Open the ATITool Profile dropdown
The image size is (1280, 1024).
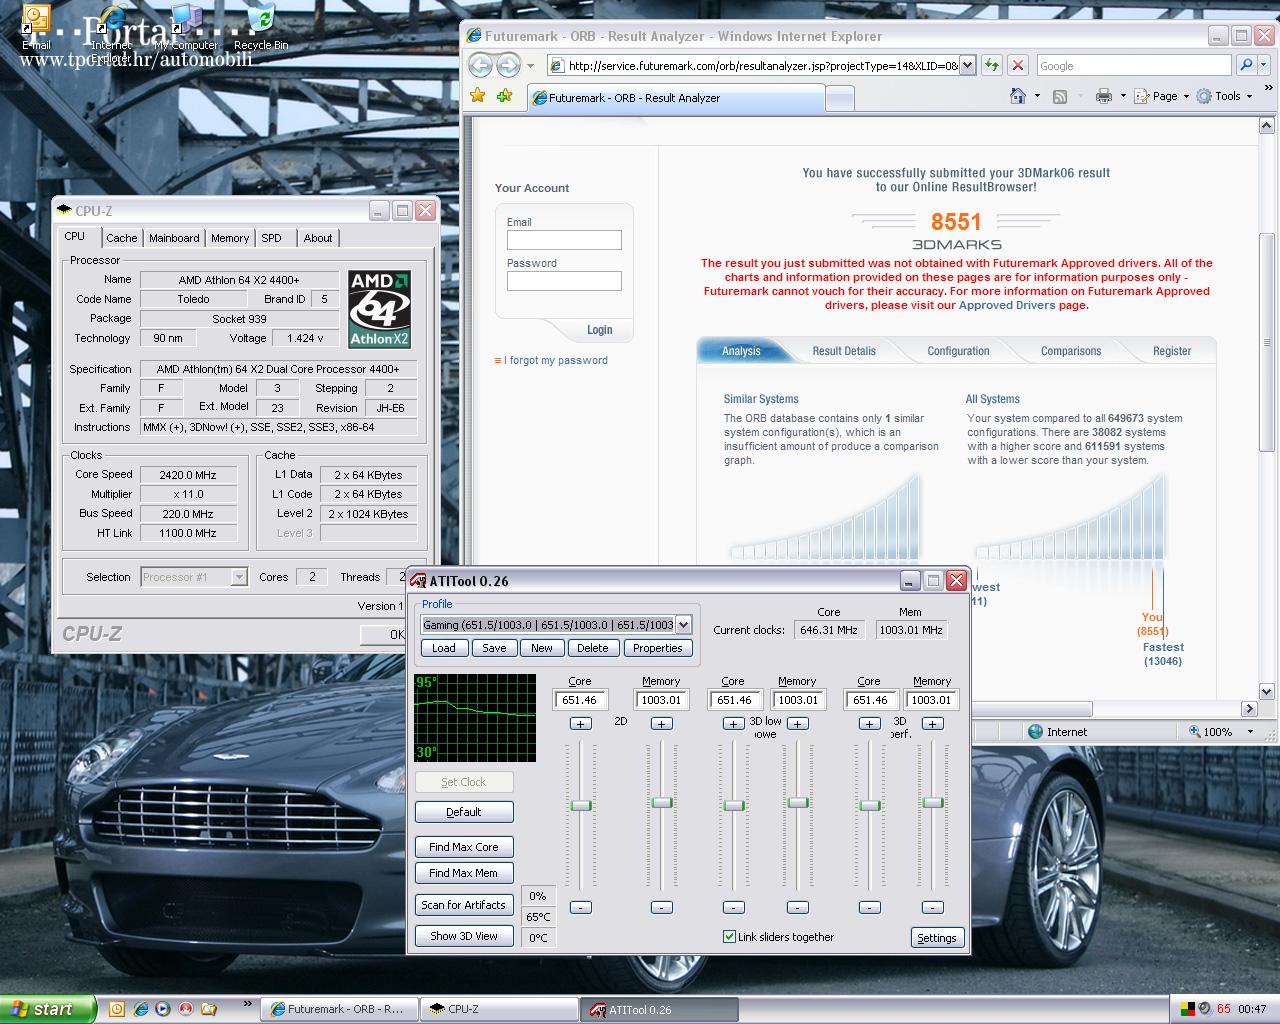click(683, 625)
